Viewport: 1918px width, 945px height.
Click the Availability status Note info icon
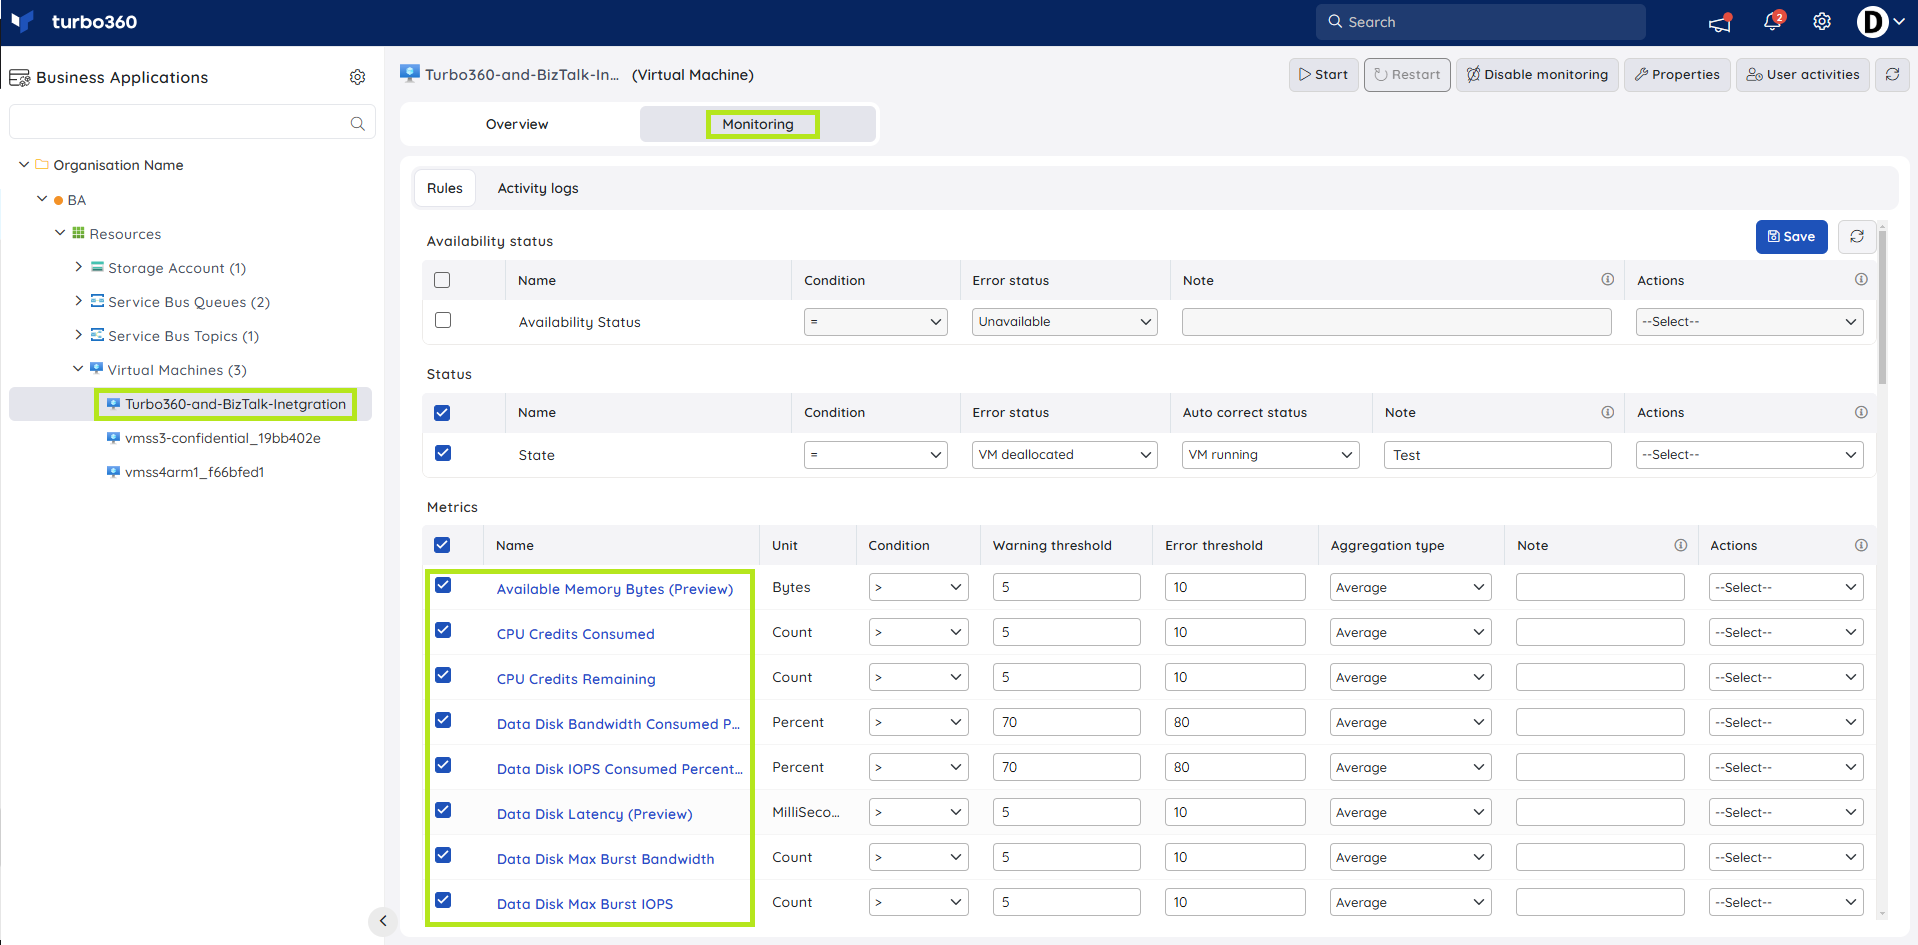pyautogui.click(x=1608, y=280)
